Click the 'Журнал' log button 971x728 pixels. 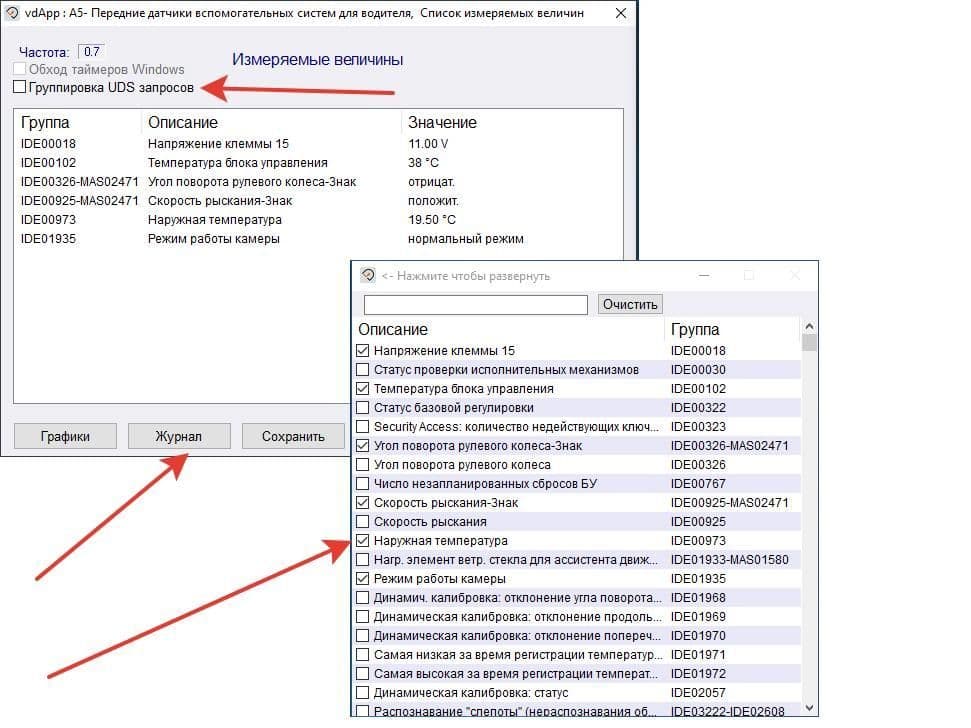[179, 436]
